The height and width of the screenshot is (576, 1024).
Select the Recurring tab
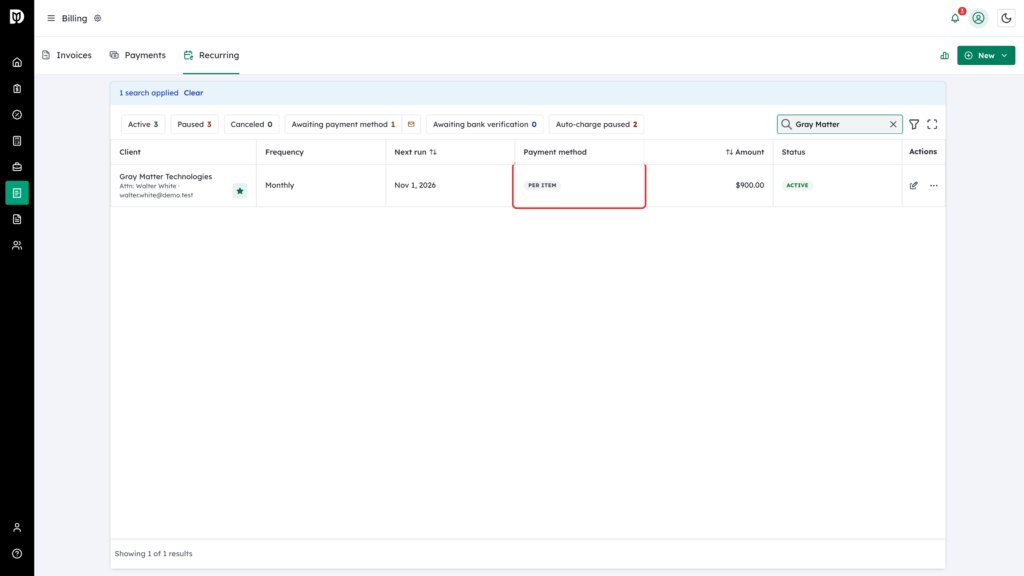pyautogui.click(x=212, y=56)
